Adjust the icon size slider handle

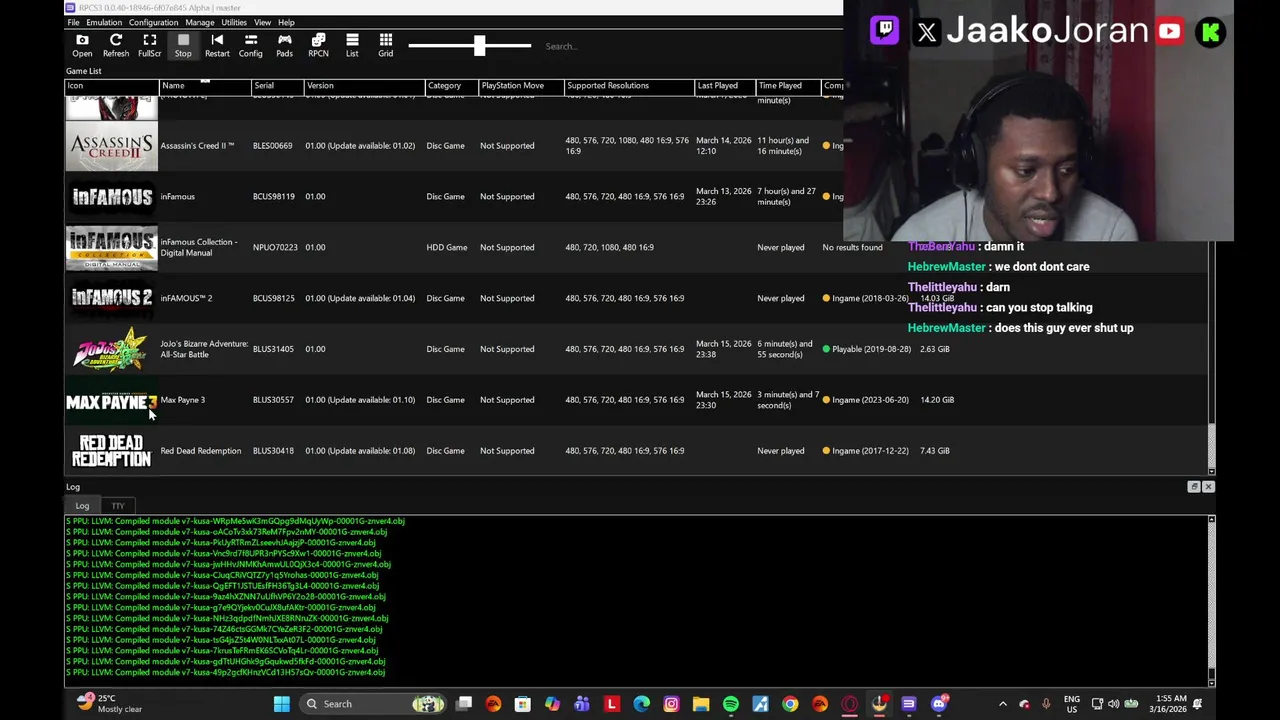[479, 45]
